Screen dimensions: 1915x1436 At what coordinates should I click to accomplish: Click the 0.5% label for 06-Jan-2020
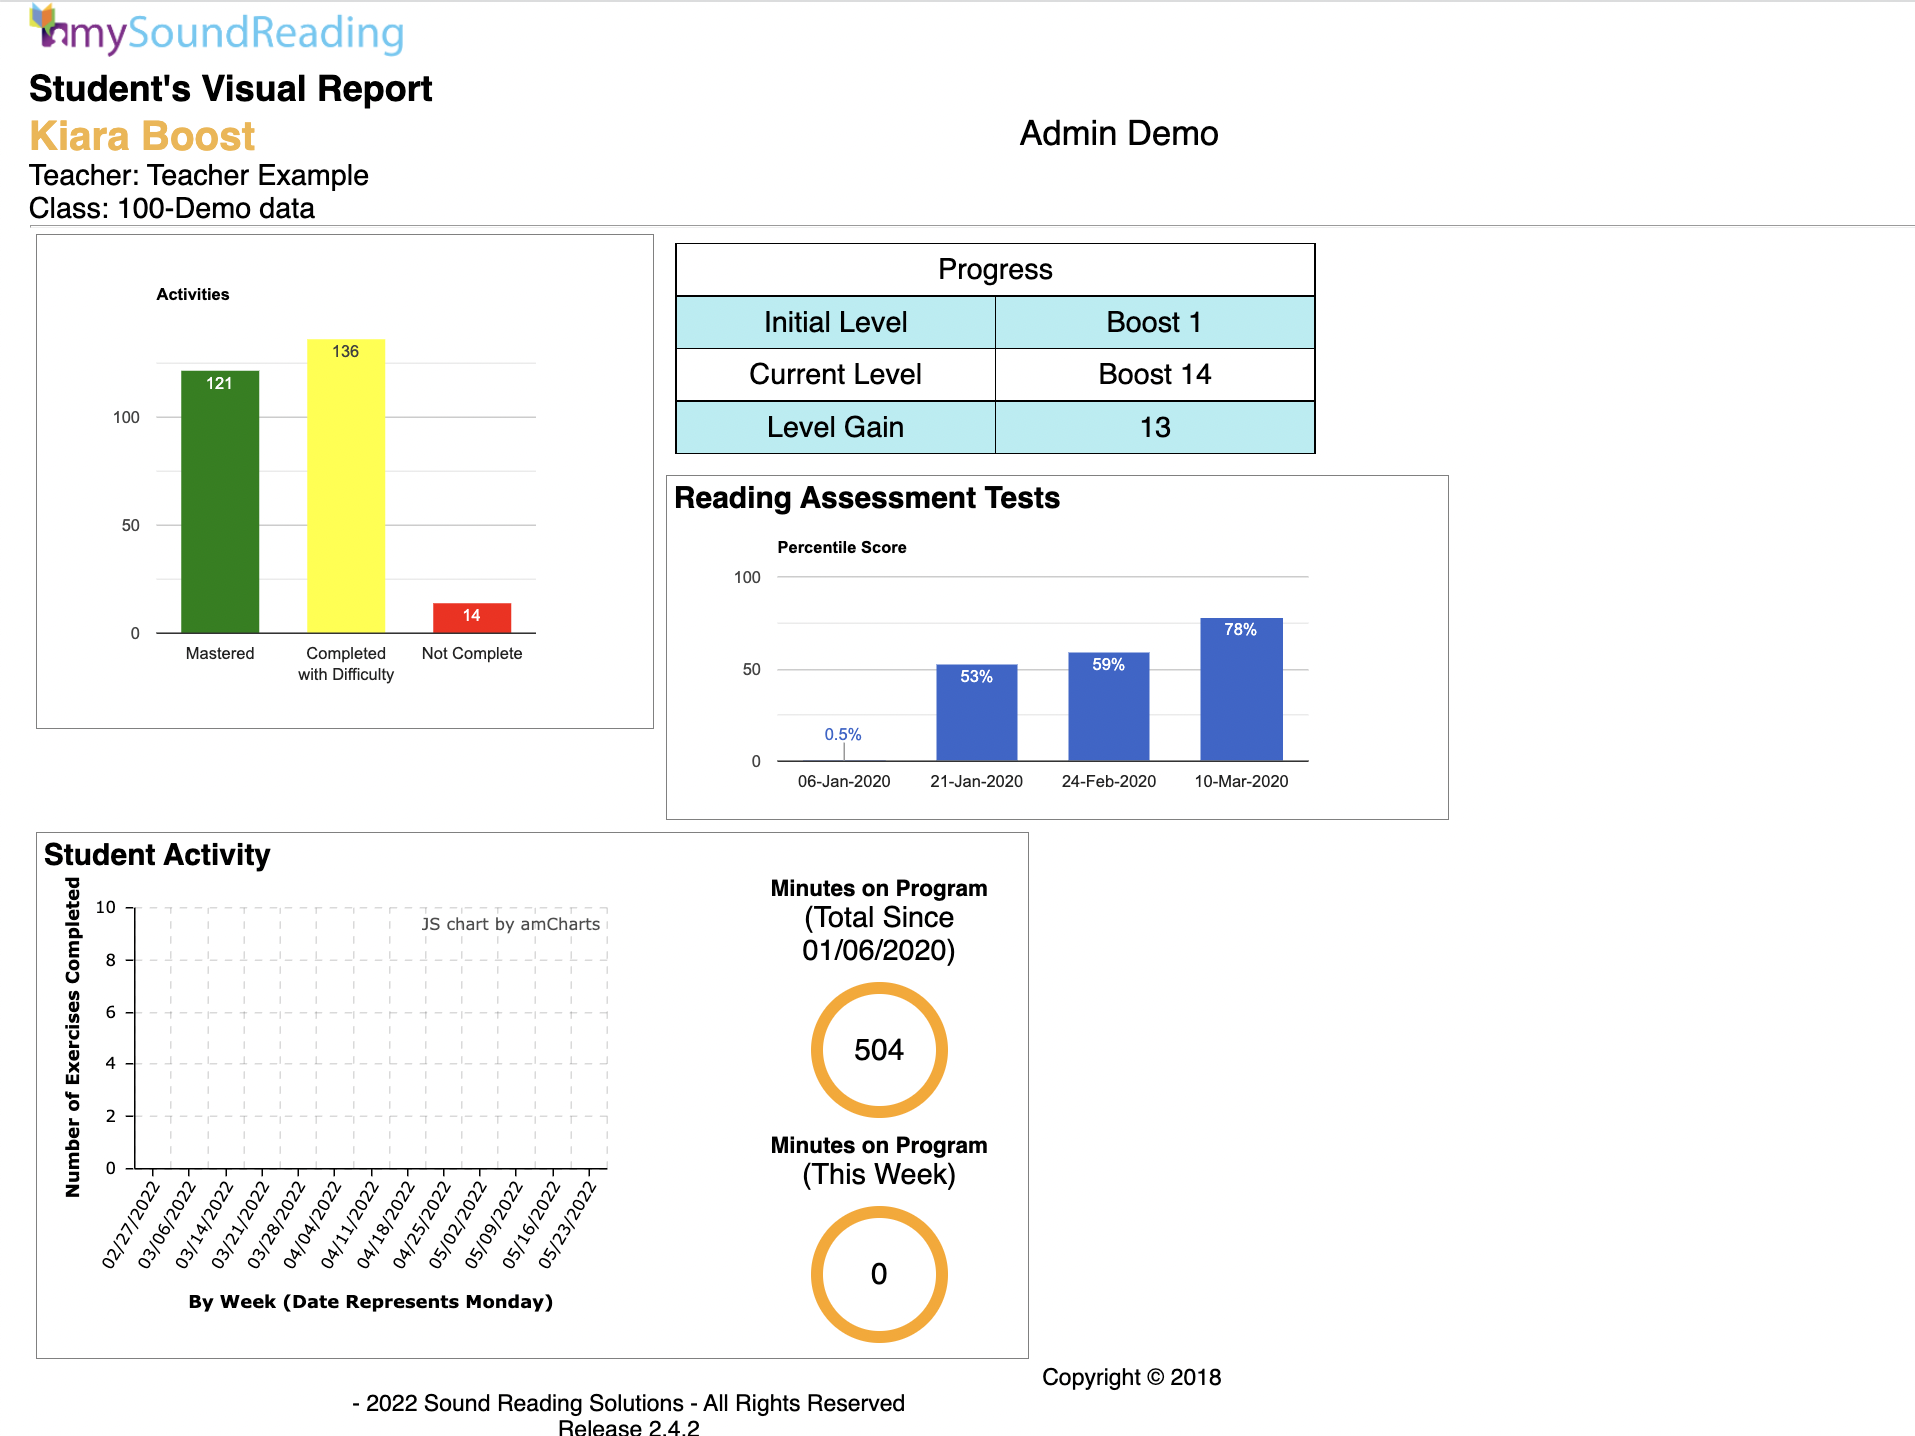pos(843,734)
